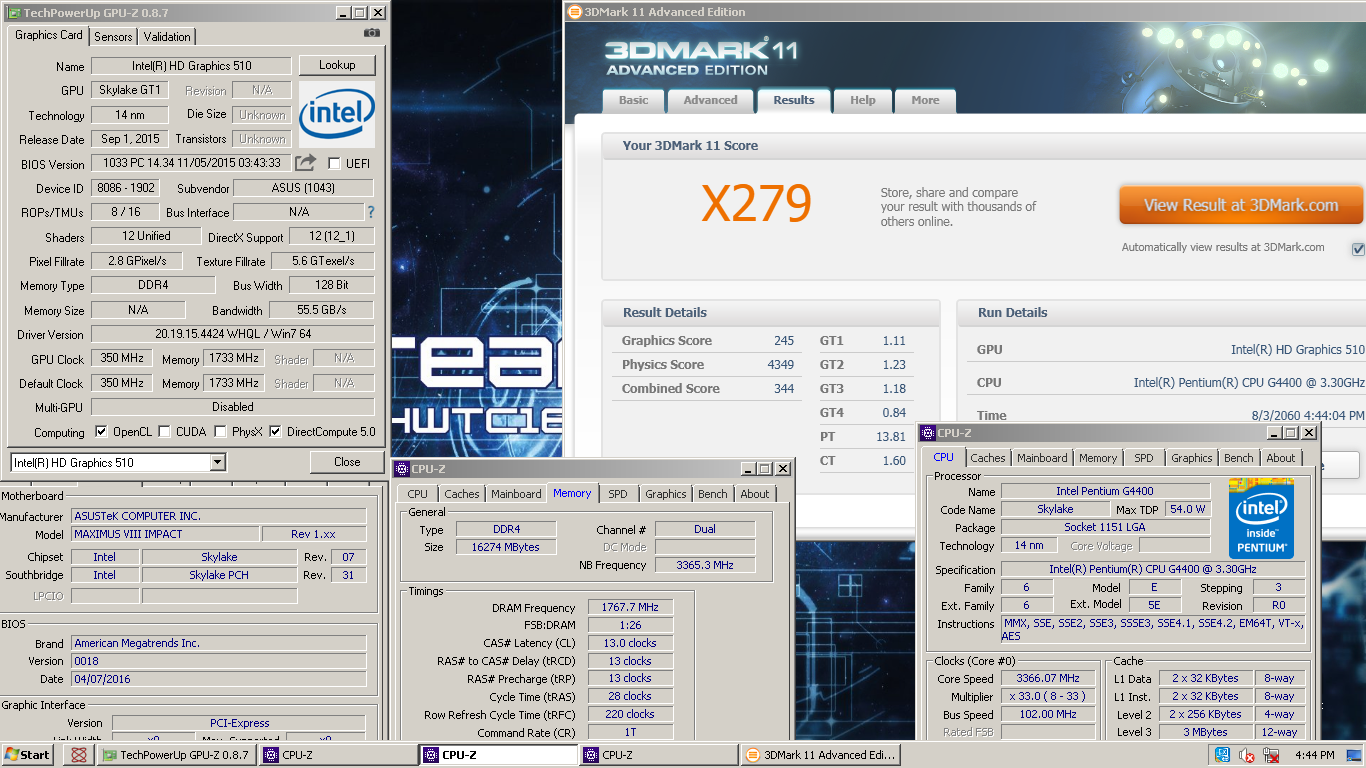Open the About tab in the CPU-Z processor window
Screen dimensions: 1366x768
point(1281,458)
